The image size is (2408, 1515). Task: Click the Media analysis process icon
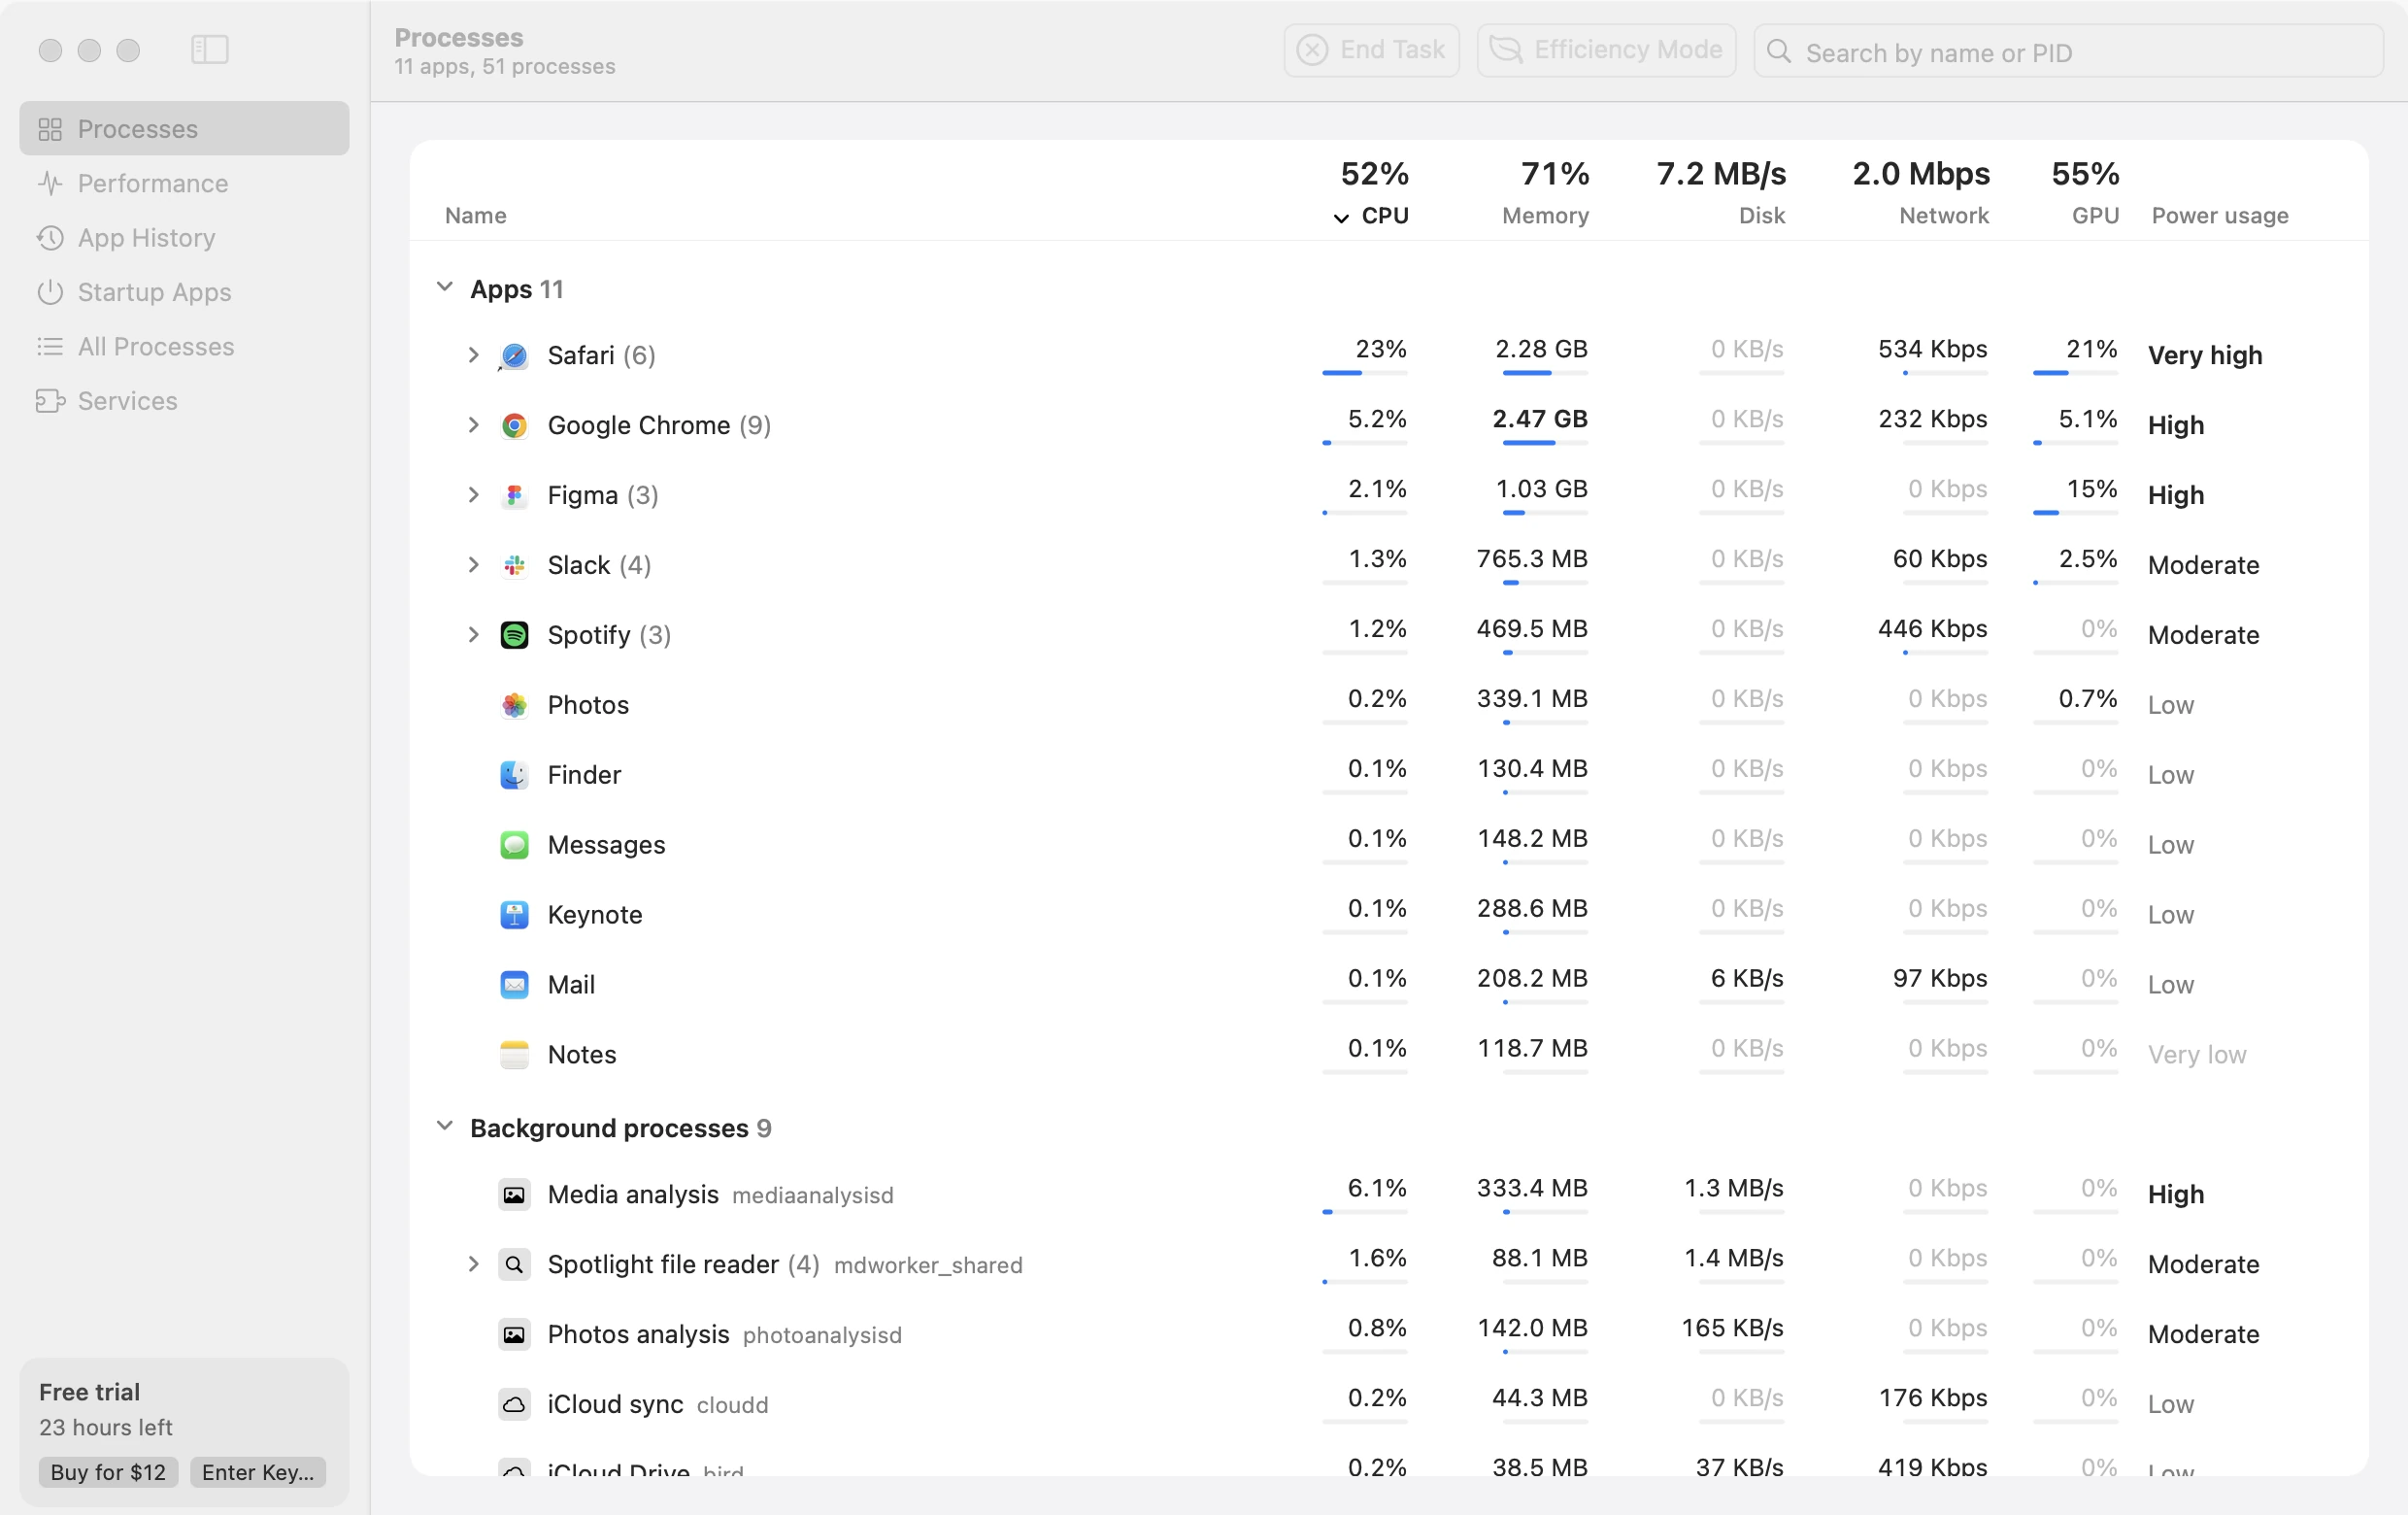pos(514,1195)
